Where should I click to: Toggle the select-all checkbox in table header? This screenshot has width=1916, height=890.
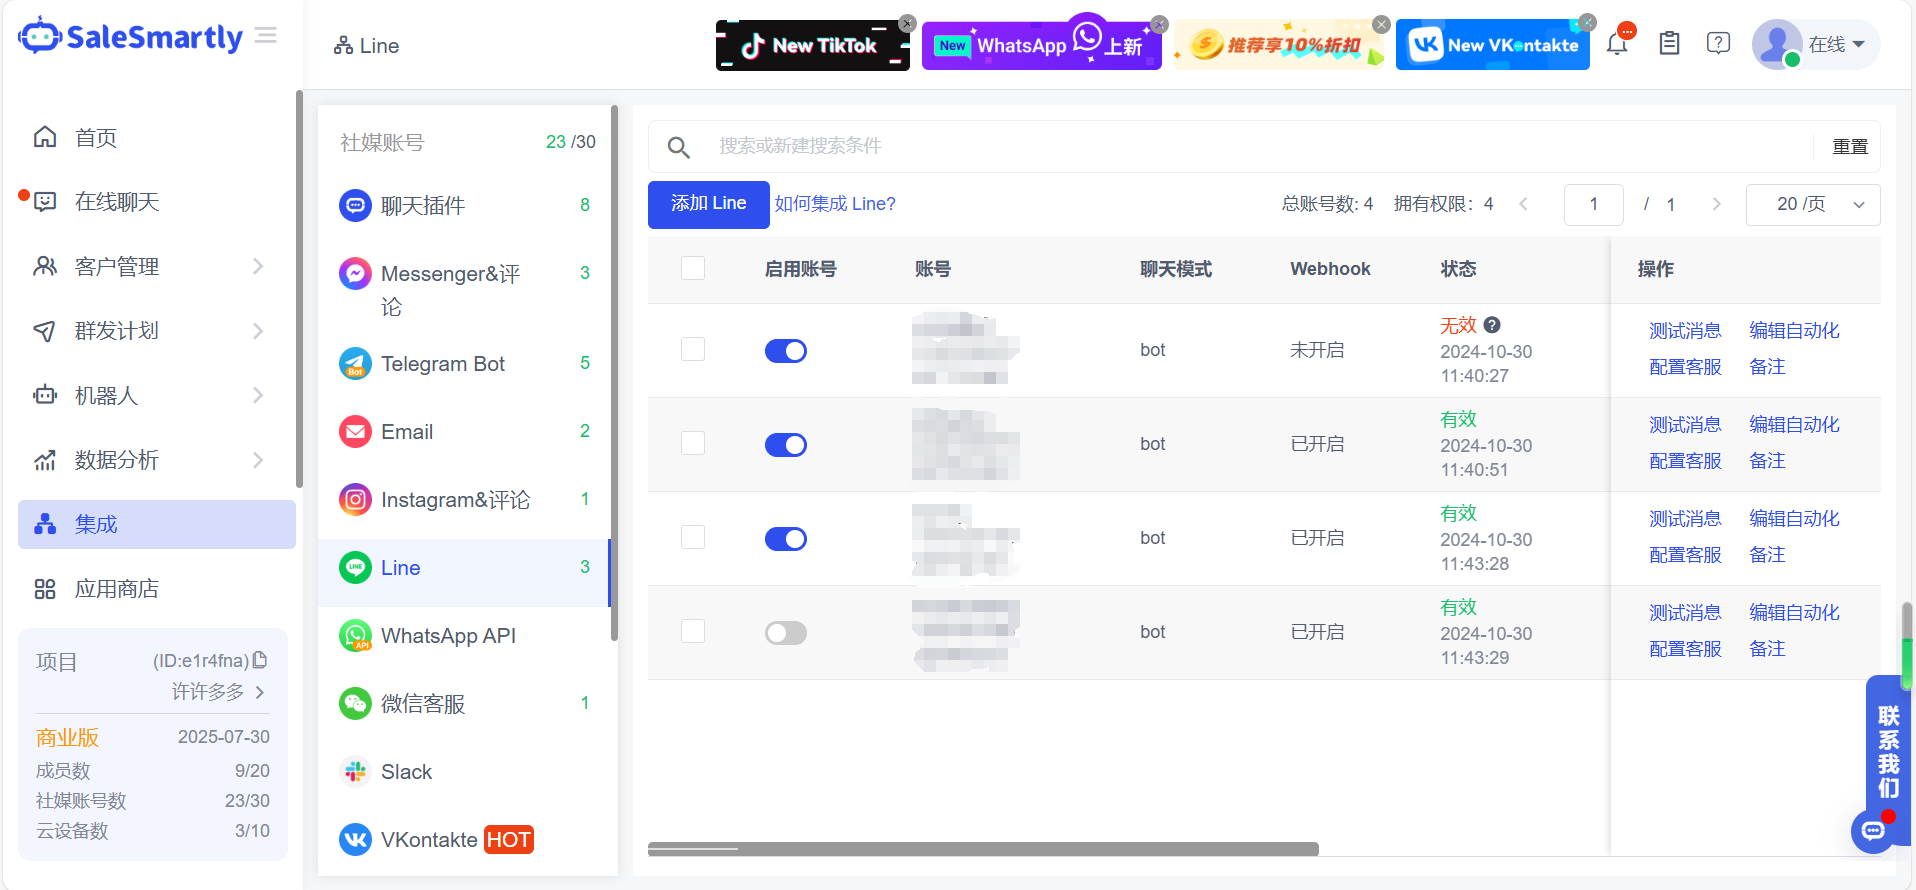coord(693,268)
